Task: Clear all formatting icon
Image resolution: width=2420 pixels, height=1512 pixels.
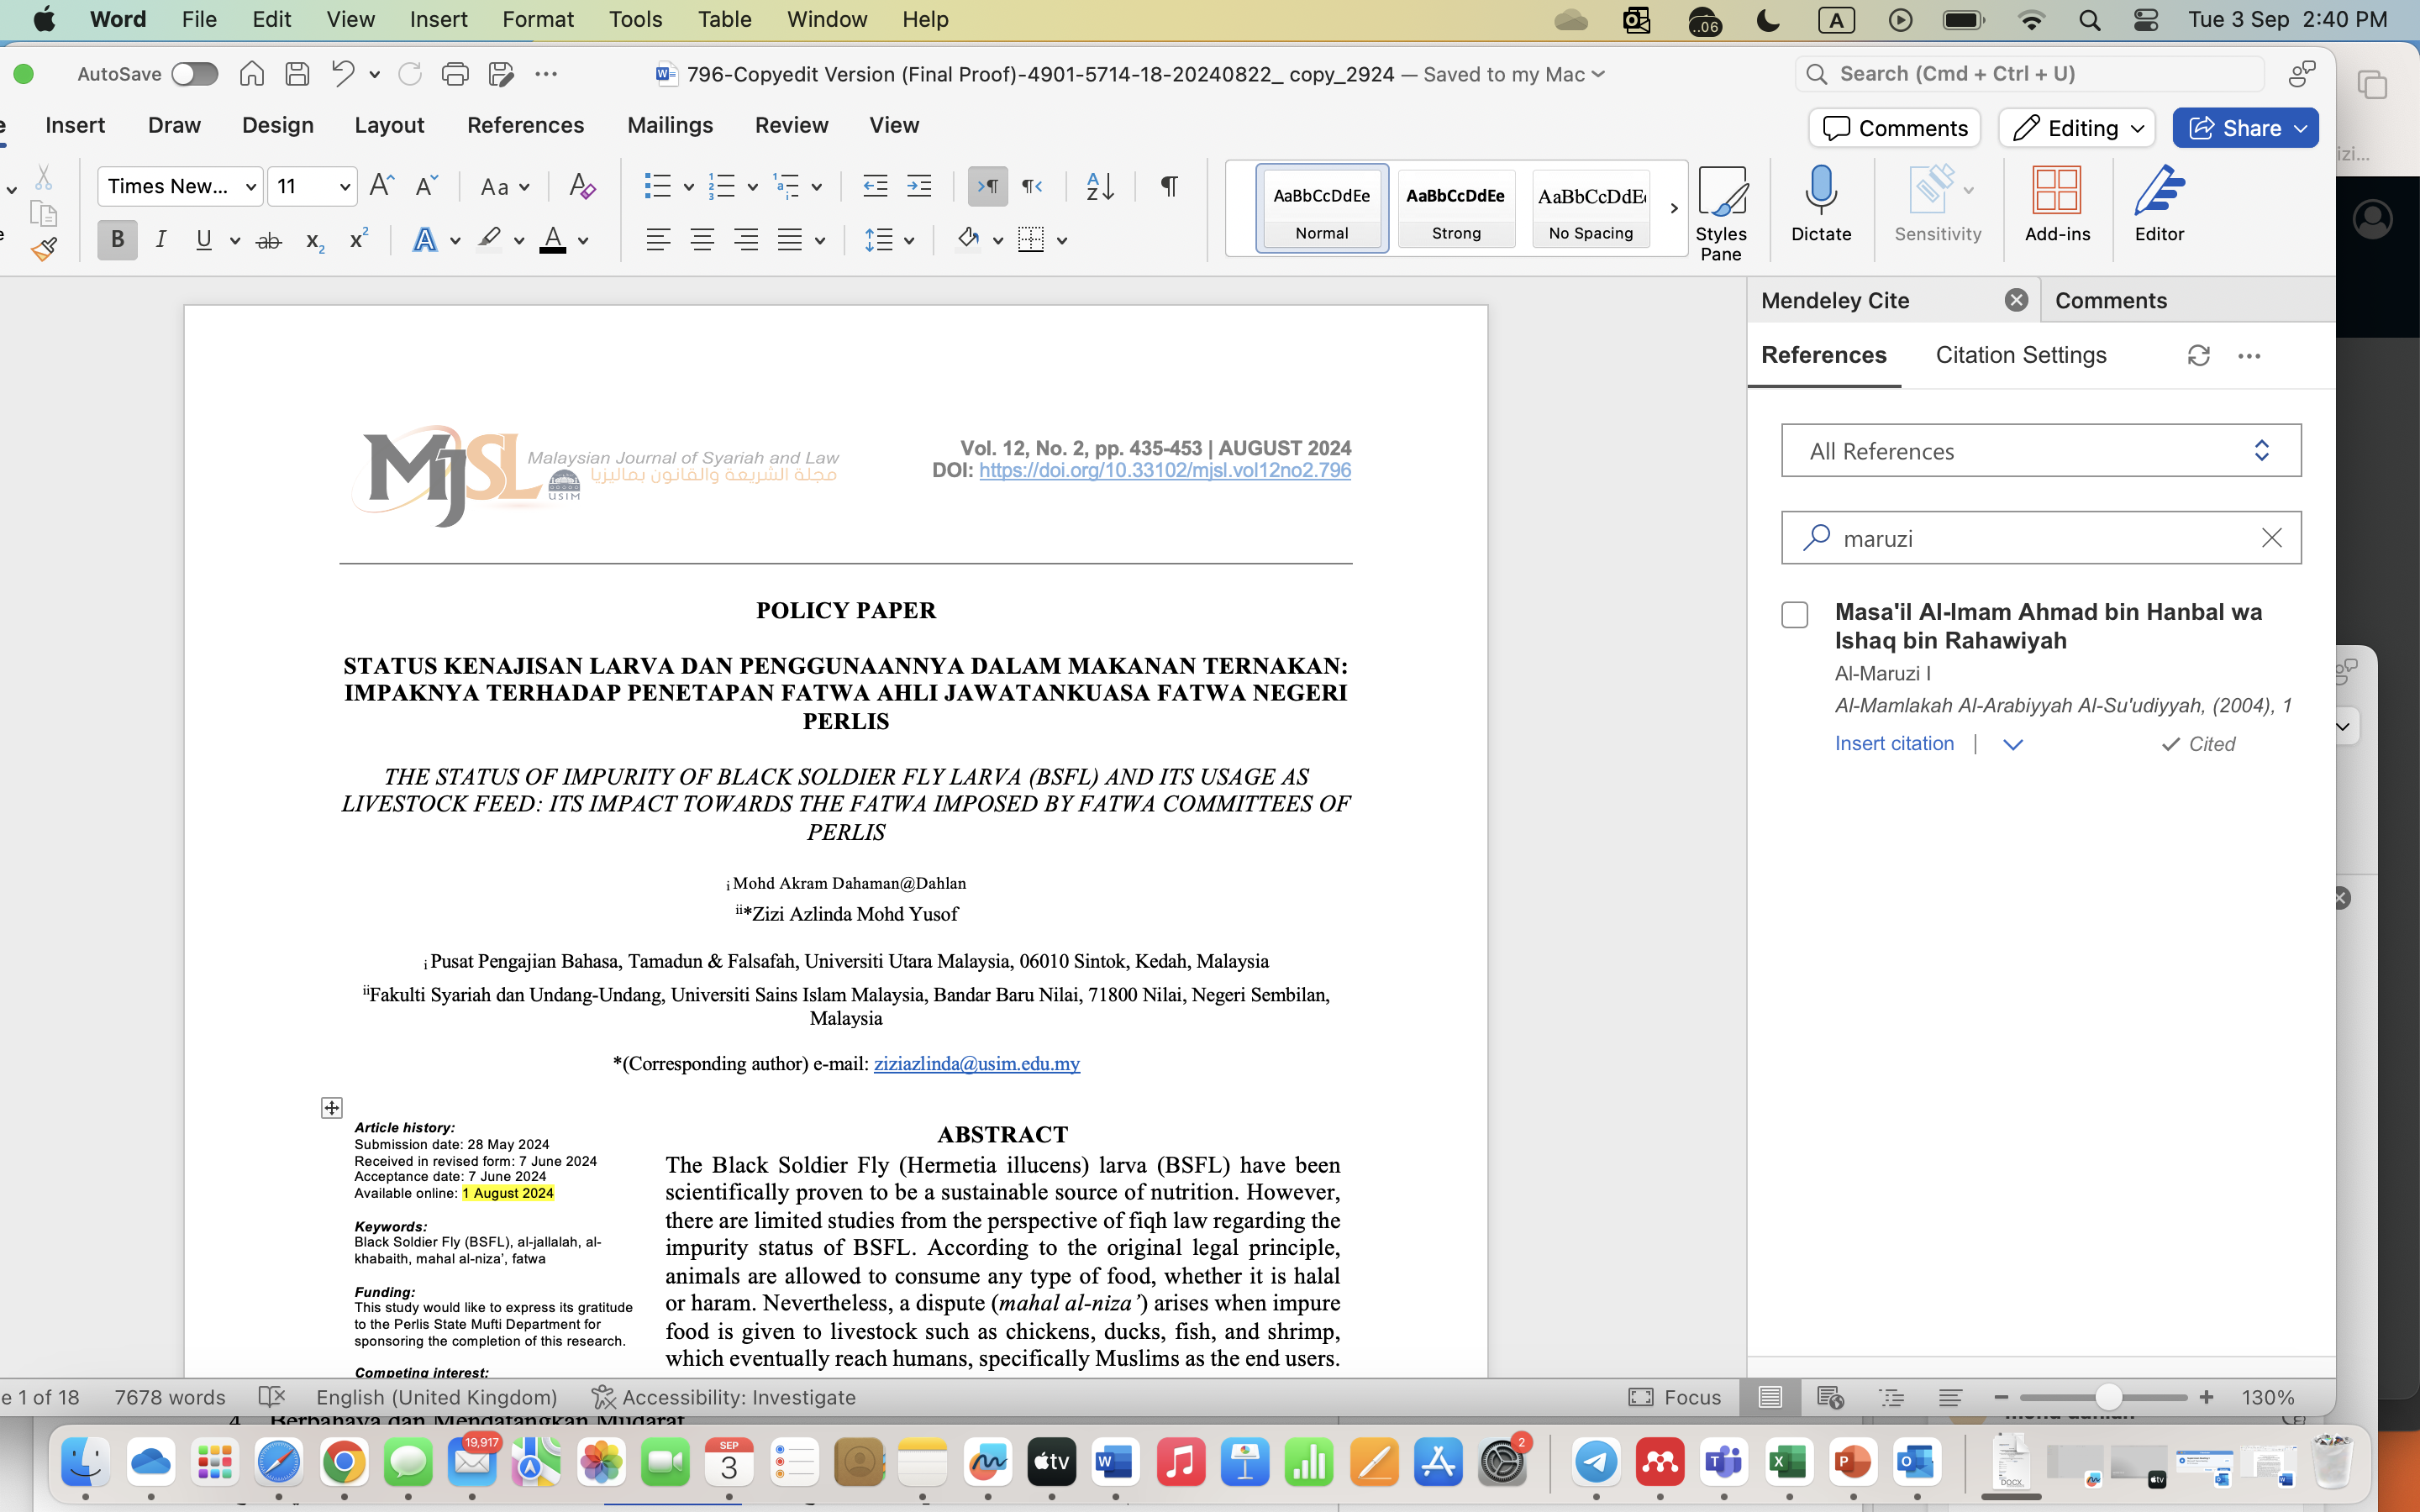Action: [582, 186]
